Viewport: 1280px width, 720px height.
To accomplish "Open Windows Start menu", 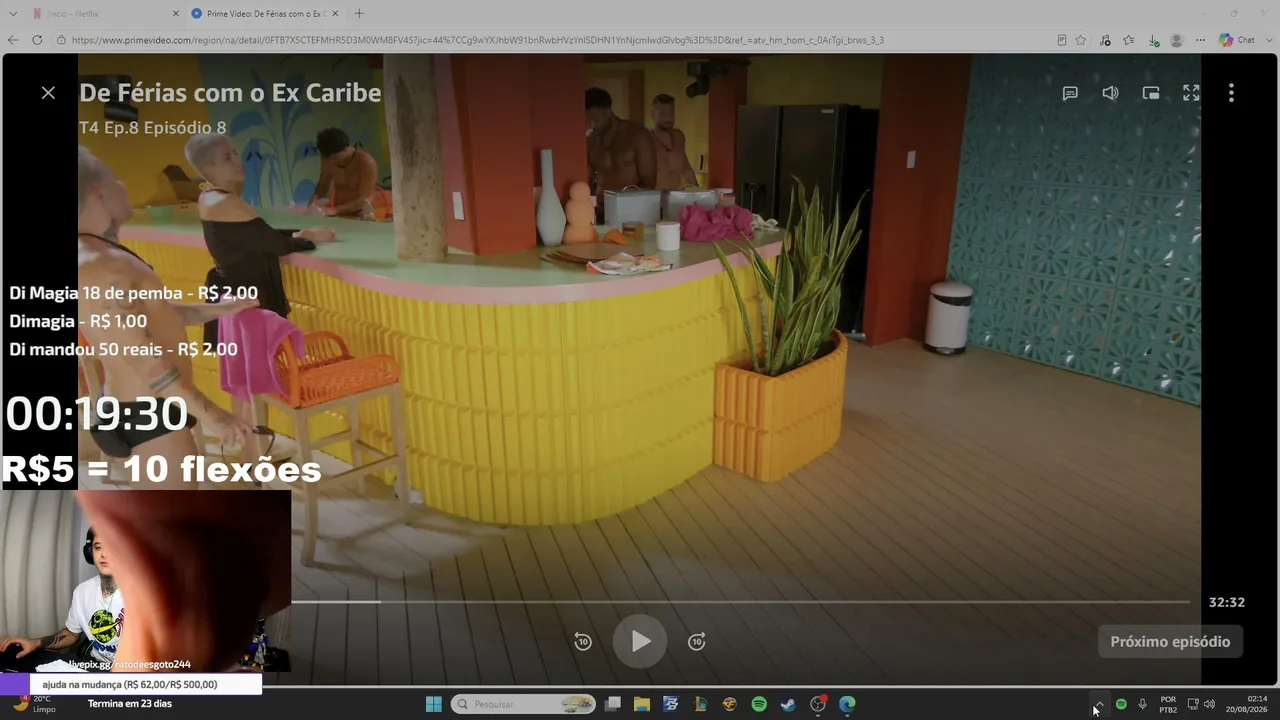I will 434,704.
